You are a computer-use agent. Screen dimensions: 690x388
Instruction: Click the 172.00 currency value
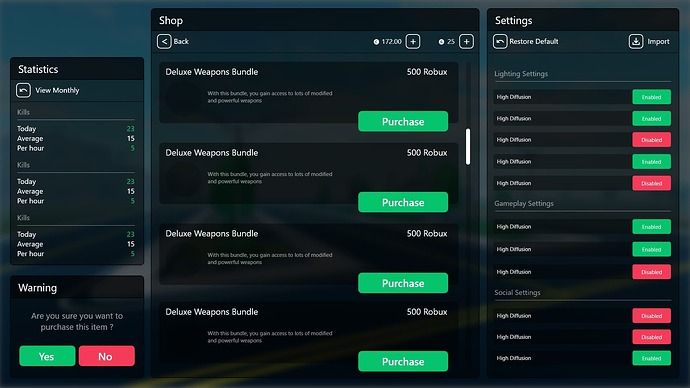[392, 41]
